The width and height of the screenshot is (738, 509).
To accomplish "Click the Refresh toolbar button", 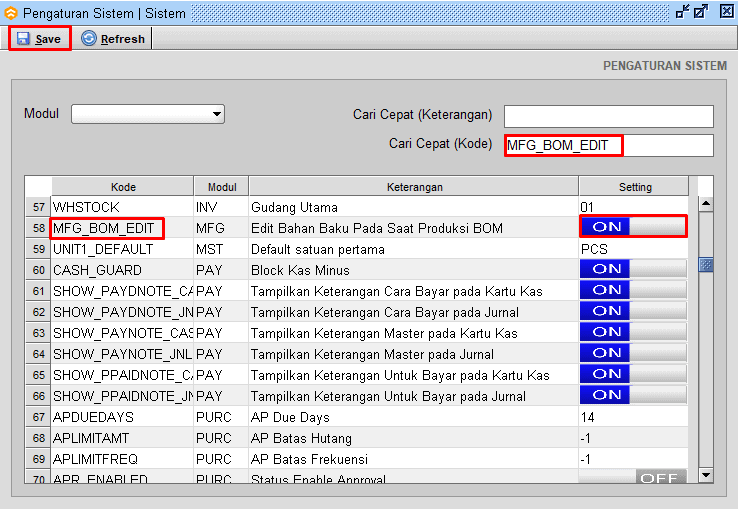I will pyautogui.click(x=113, y=39).
